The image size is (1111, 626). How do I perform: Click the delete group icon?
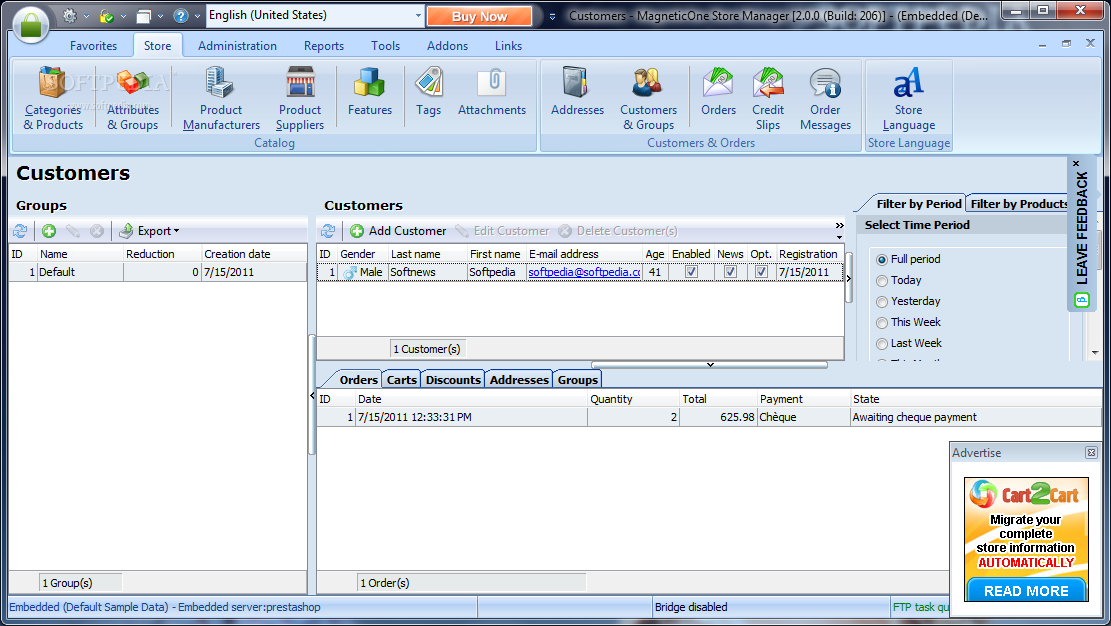97,230
